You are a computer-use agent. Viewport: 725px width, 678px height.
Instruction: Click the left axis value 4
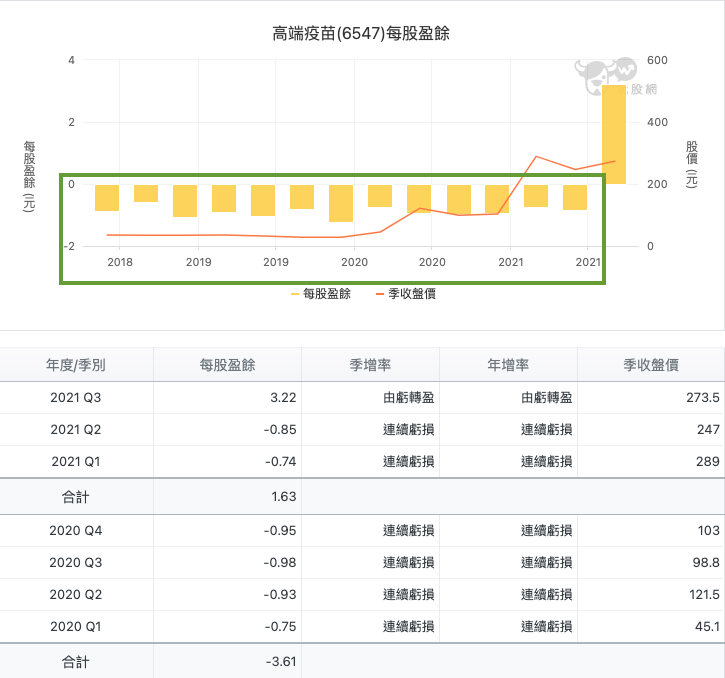pyautogui.click(x=71, y=60)
